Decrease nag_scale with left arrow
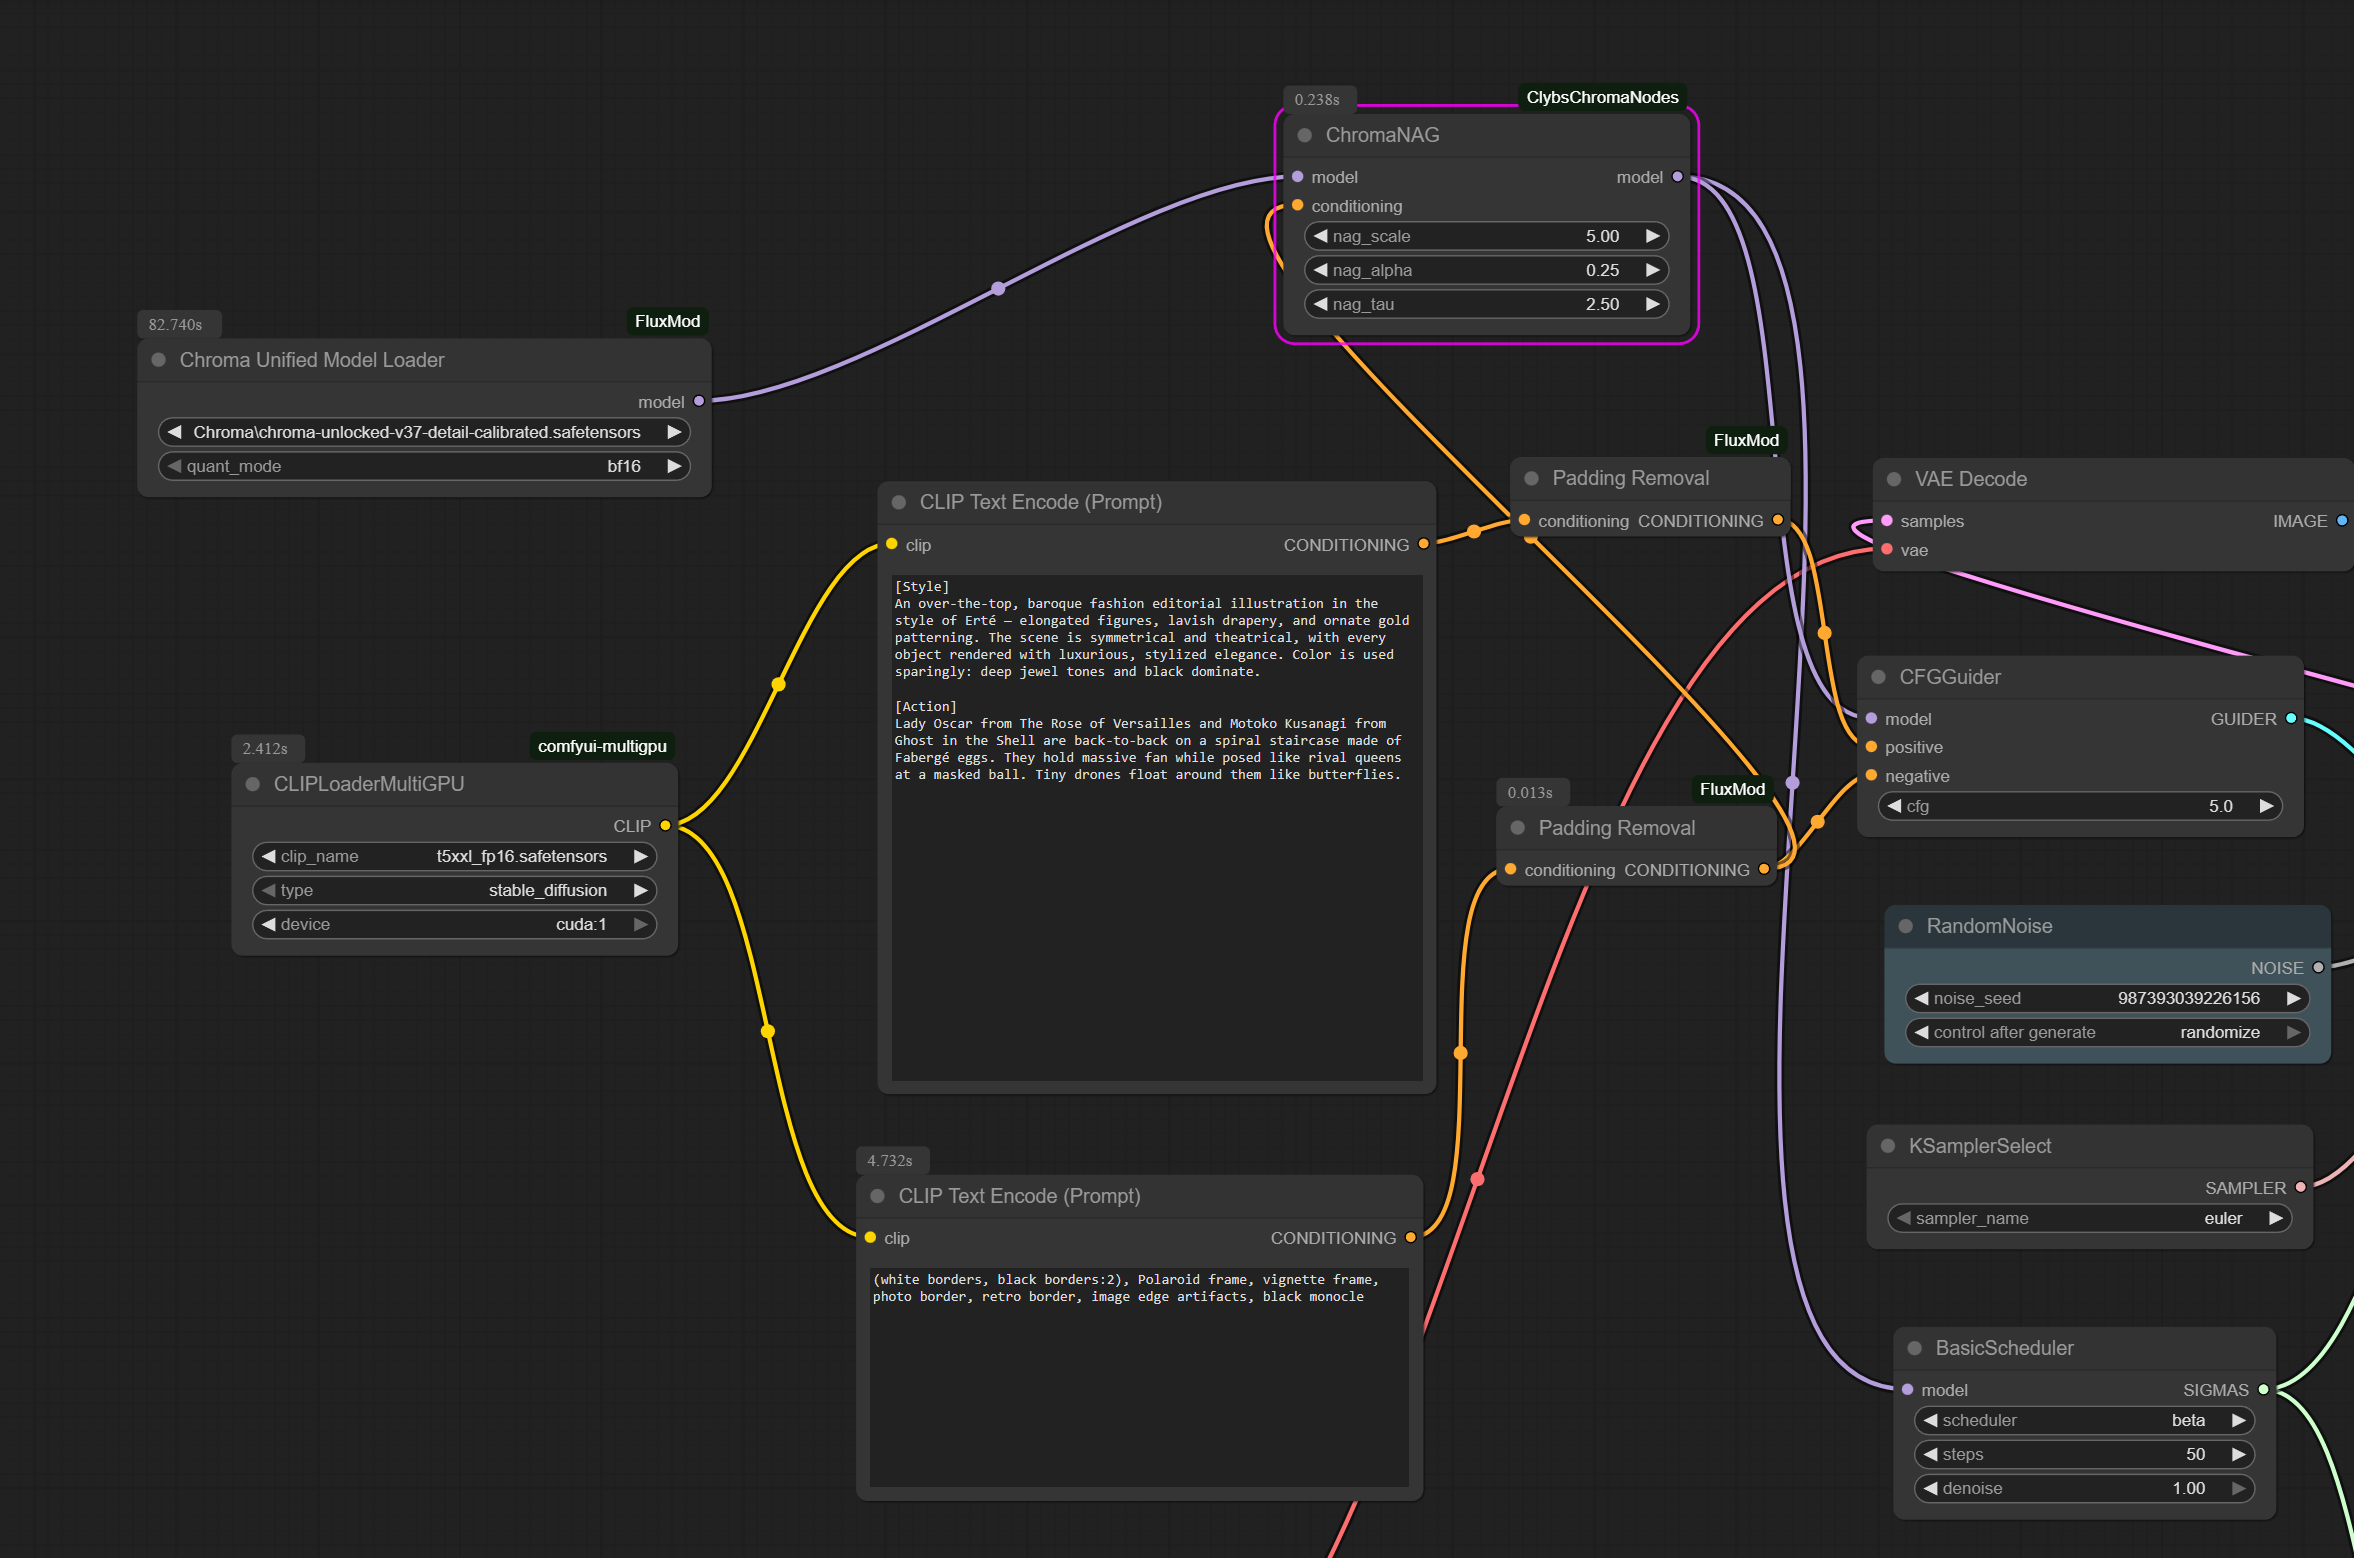The width and height of the screenshot is (2354, 1558). click(1320, 236)
